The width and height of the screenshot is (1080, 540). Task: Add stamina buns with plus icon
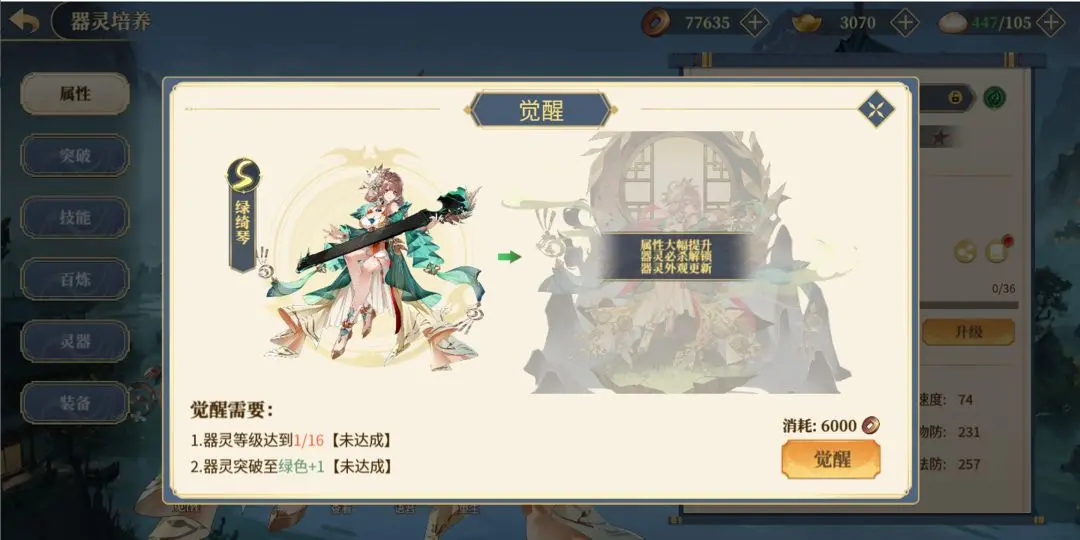click(1050, 23)
